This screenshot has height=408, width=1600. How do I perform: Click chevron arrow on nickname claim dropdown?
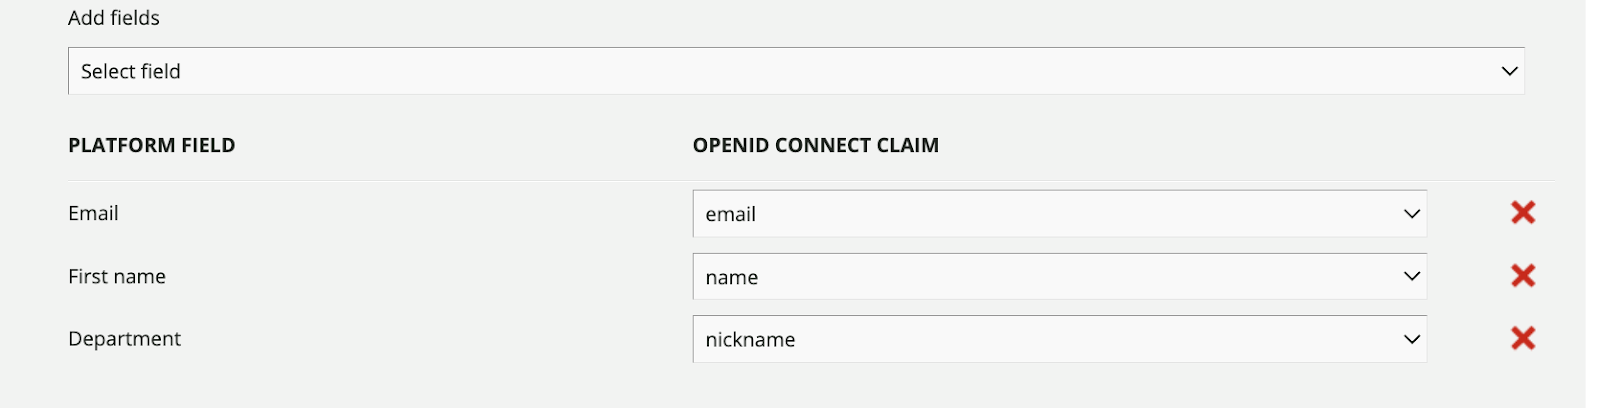(1411, 339)
